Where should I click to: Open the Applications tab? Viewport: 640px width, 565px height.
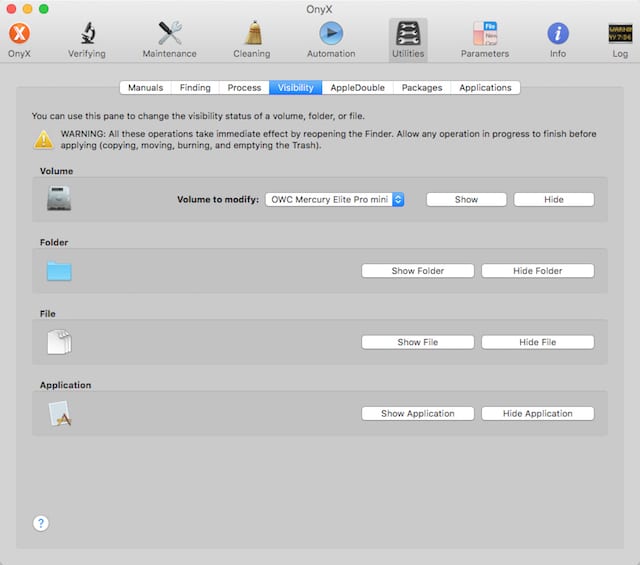click(x=485, y=88)
